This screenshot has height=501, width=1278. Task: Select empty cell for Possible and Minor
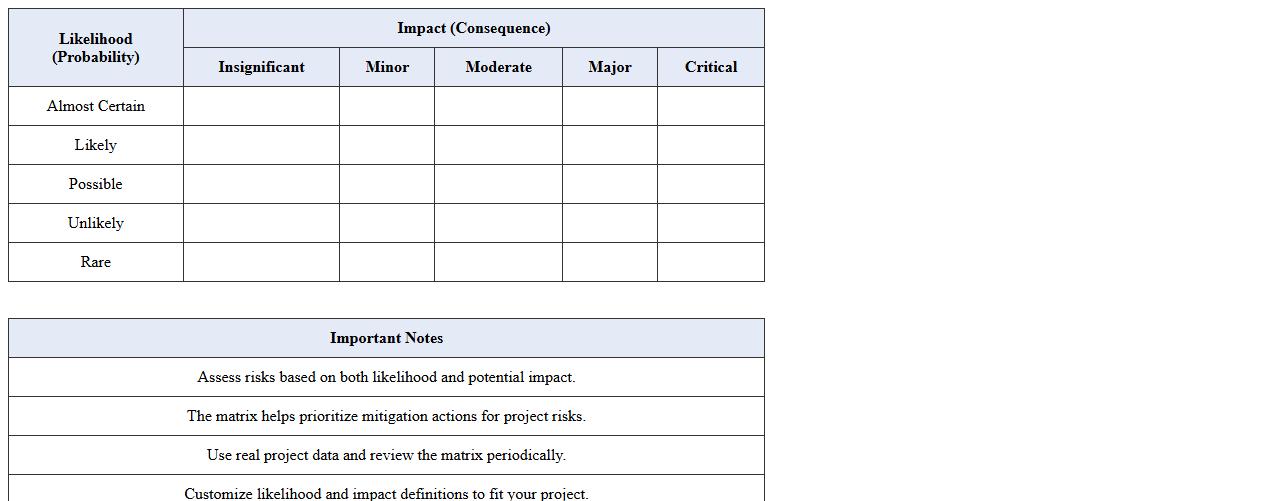point(387,184)
